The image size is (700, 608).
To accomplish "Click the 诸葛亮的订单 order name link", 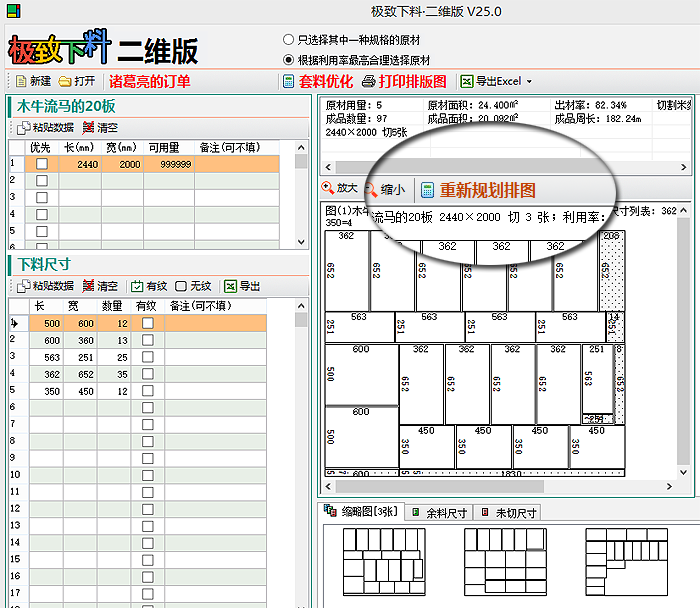I will tap(149, 81).
